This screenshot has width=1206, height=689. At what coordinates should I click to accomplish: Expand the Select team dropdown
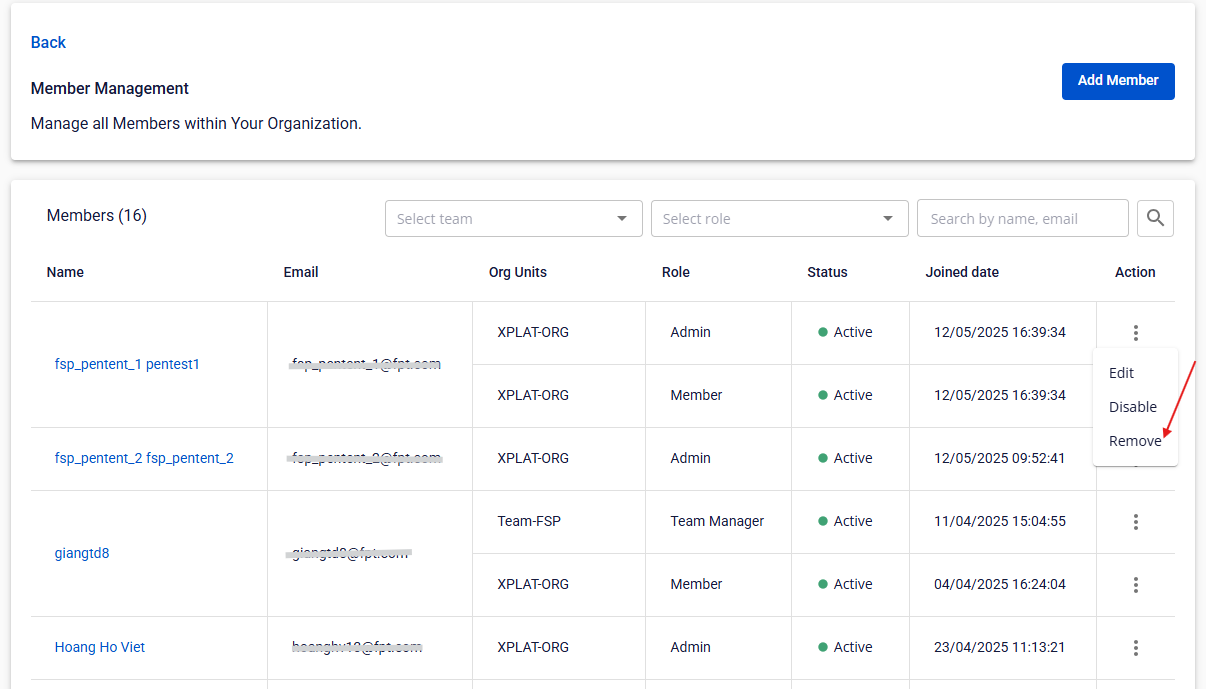click(514, 219)
